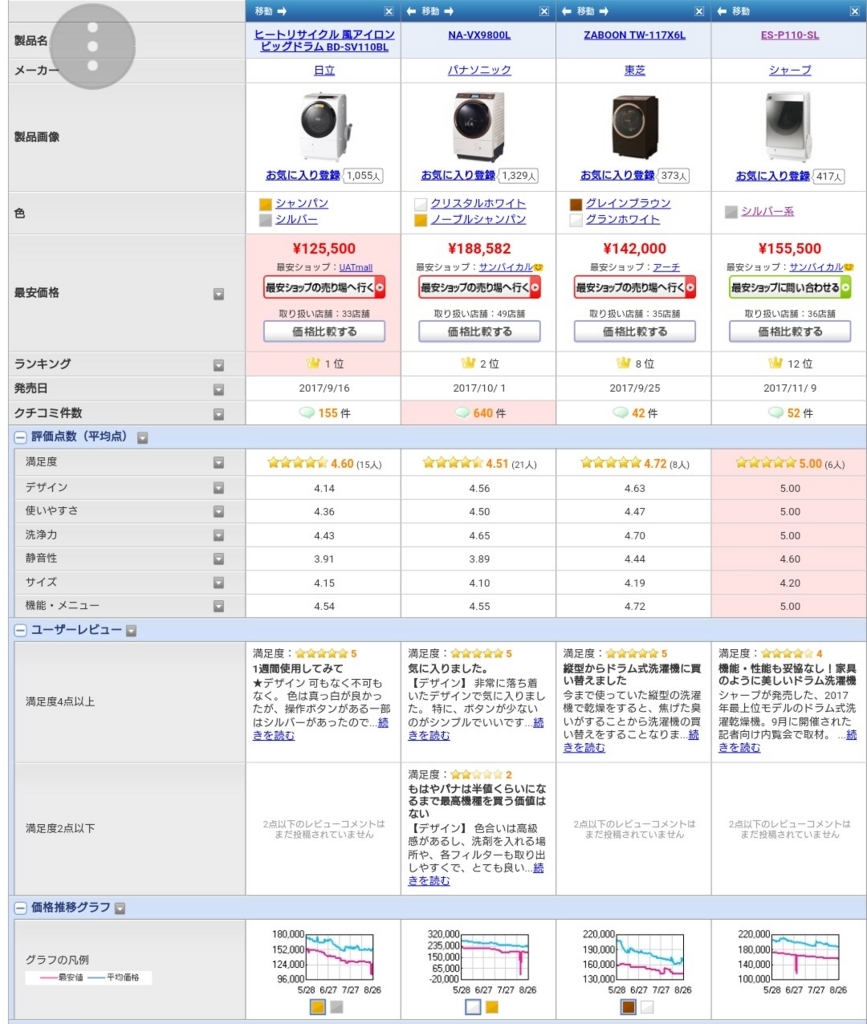Click Toshiba brown washing machine image

(x=635, y=126)
